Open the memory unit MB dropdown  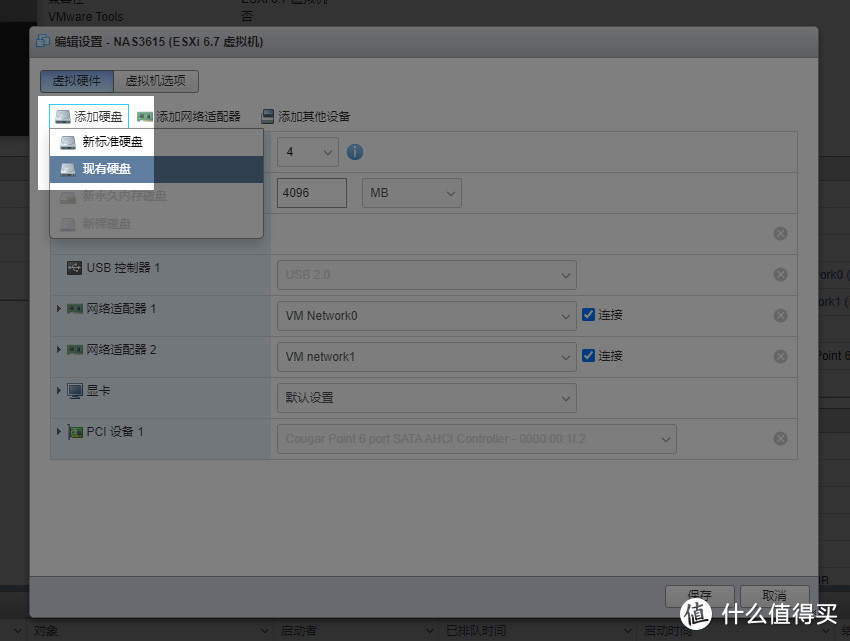pos(411,192)
